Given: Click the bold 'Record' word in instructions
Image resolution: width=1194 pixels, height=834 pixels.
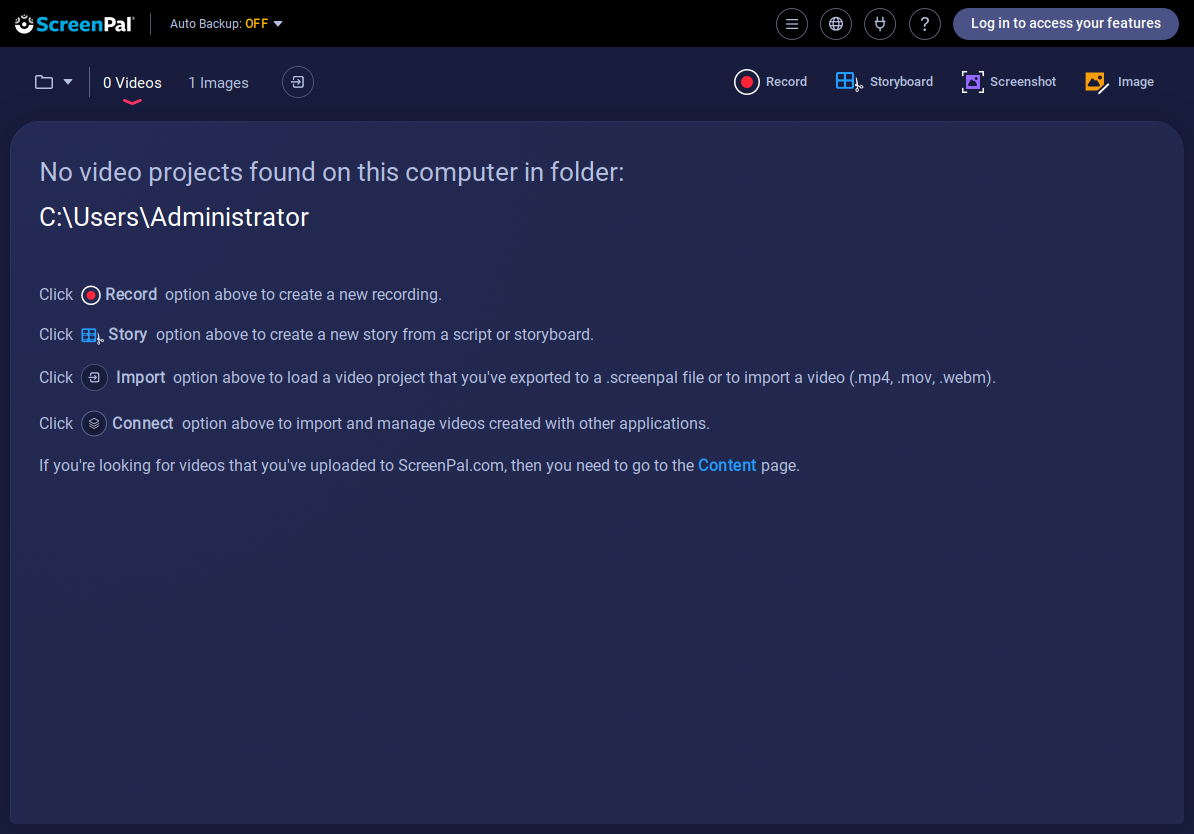Looking at the screenshot, I should 131,295.
